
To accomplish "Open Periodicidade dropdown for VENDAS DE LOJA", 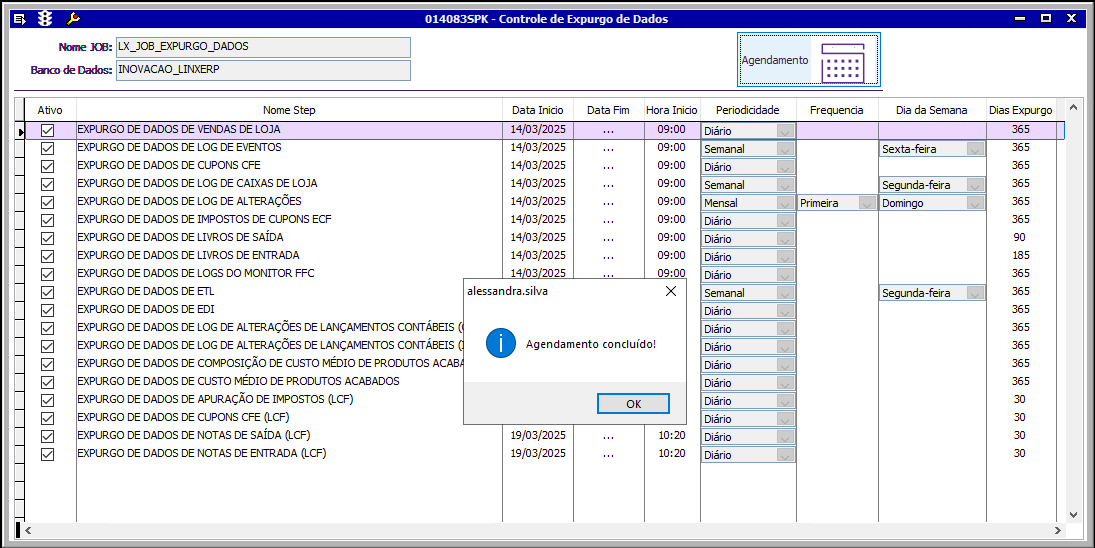I will coord(786,131).
